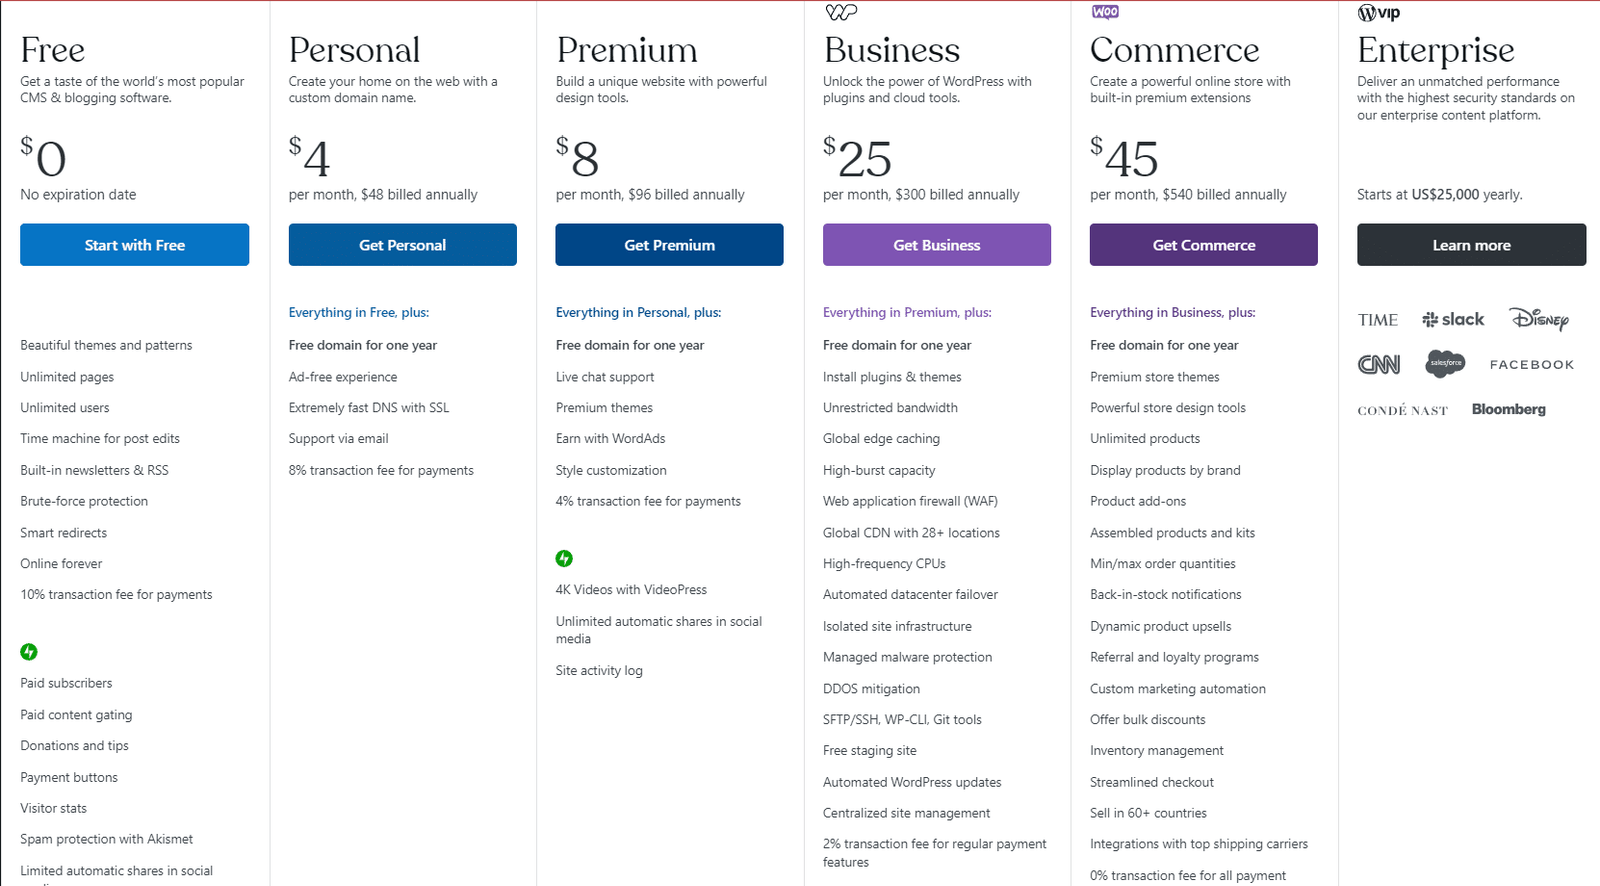Image resolution: width=1600 pixels, height=886 pixels.
Task: Click the Facebook logo text
Action: [1531, 365]
